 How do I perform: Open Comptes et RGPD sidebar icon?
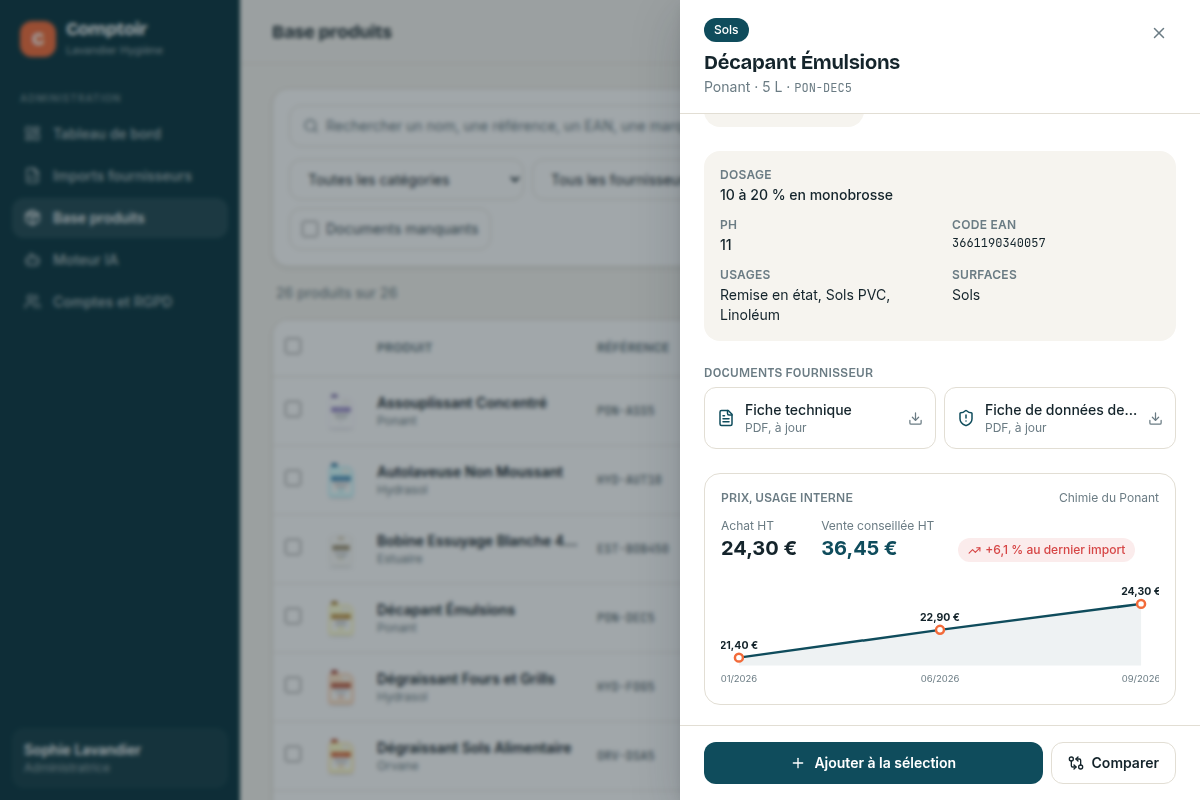click(33, 302)
